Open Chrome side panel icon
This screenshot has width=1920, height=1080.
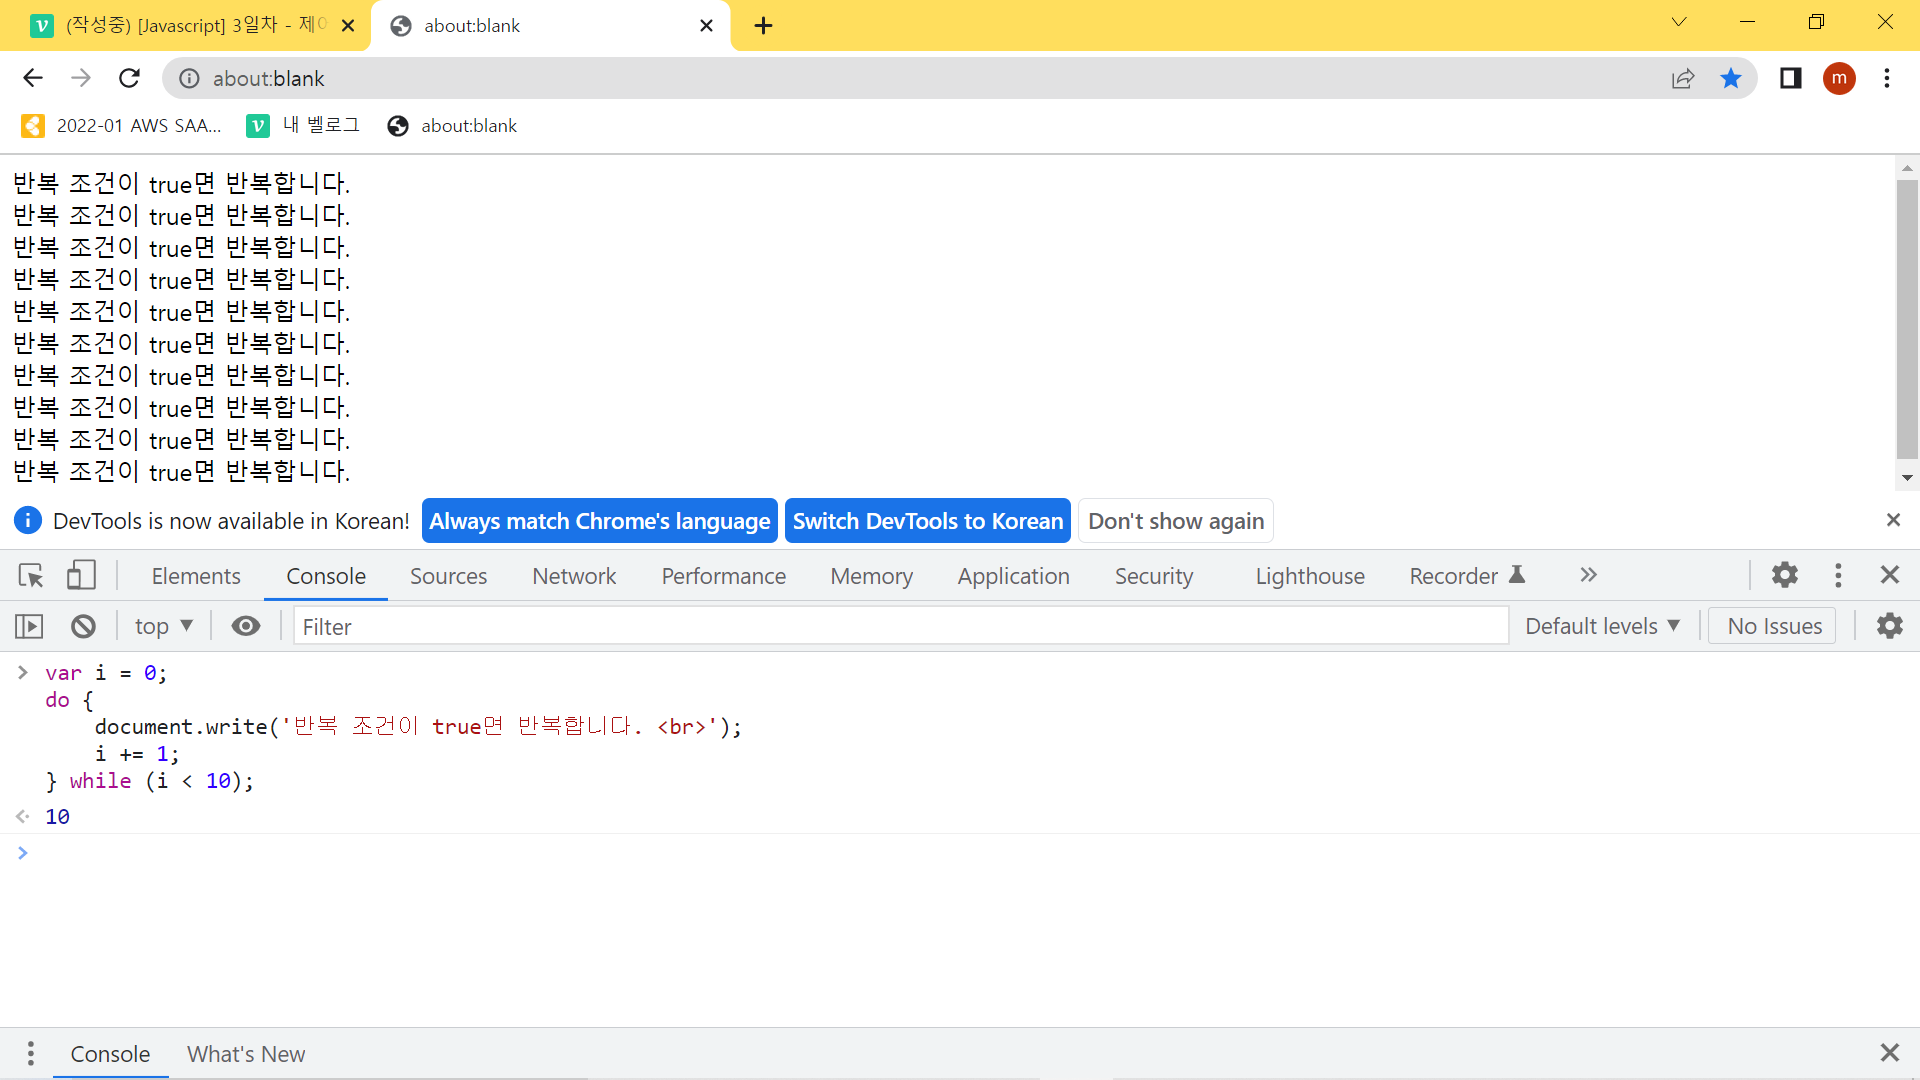pyautogui.click(x=1790, y=78)
